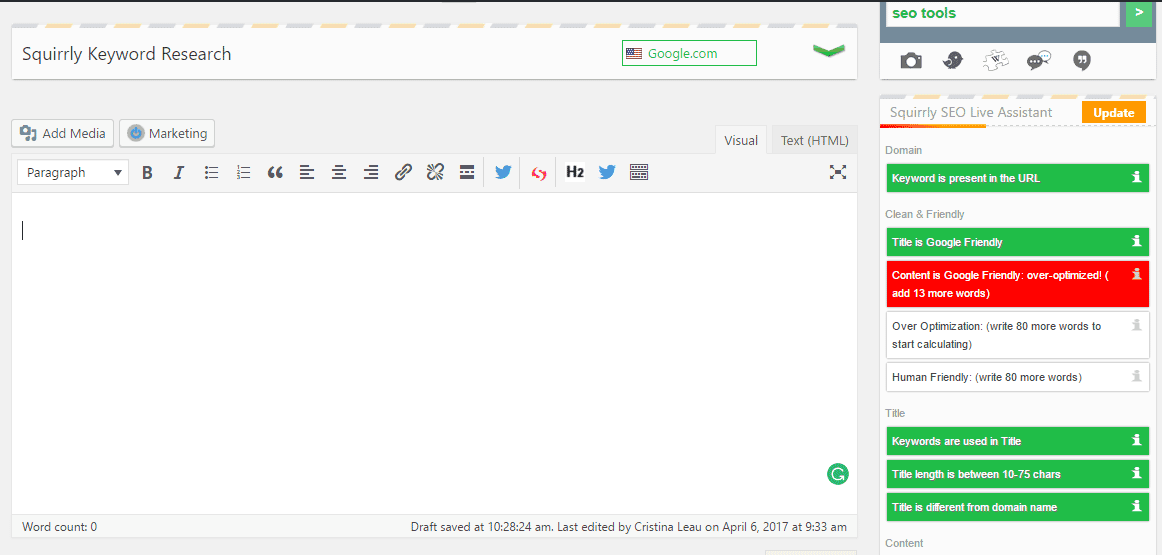Toggle the toolbar keyboard icon

[x=639, y=173]
